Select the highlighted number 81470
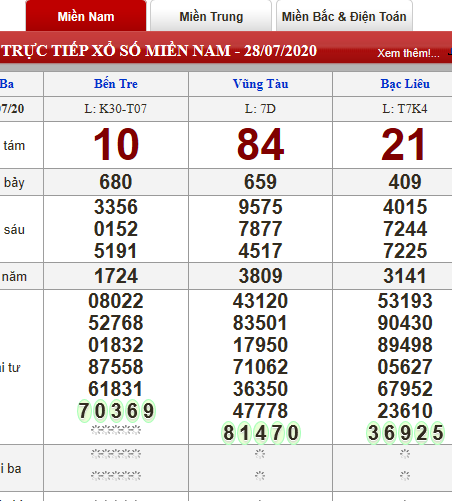The height and width of the screenshot is (501, 452). click(261, 433)
